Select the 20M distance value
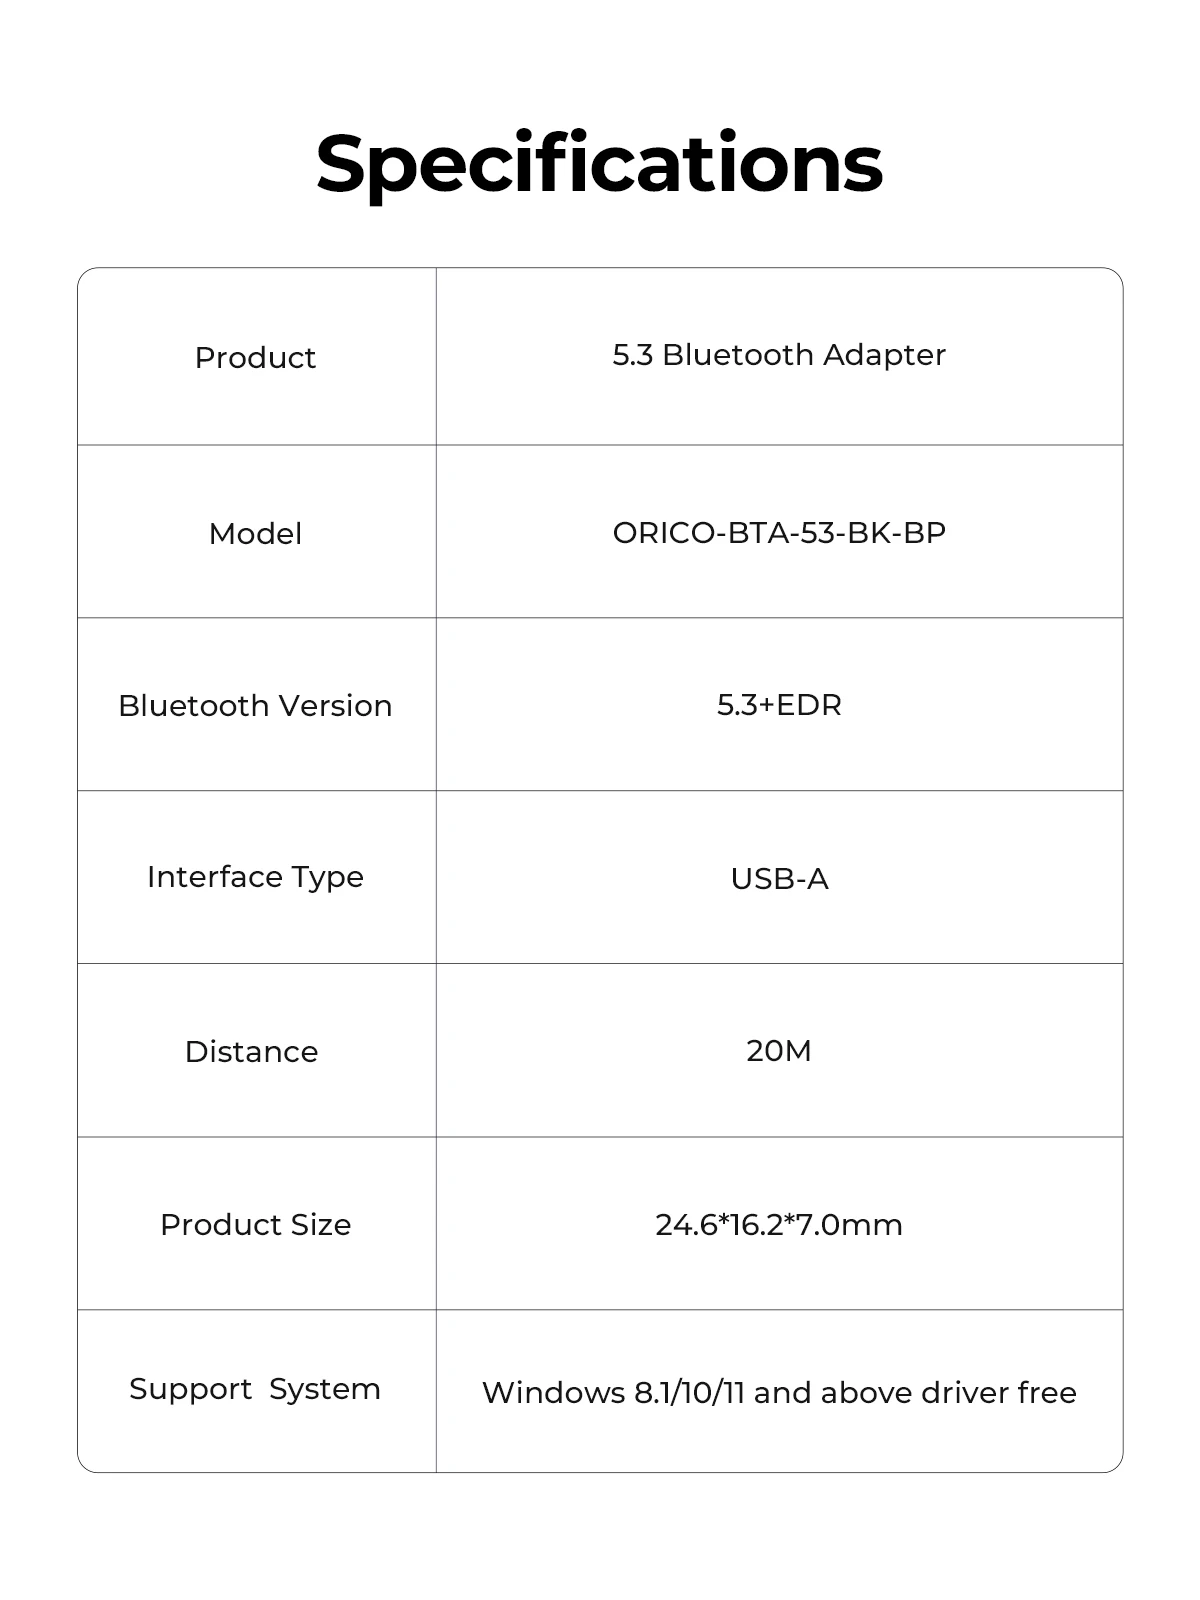Viewport: 1200px width, 1600px height. [778, 1051]
